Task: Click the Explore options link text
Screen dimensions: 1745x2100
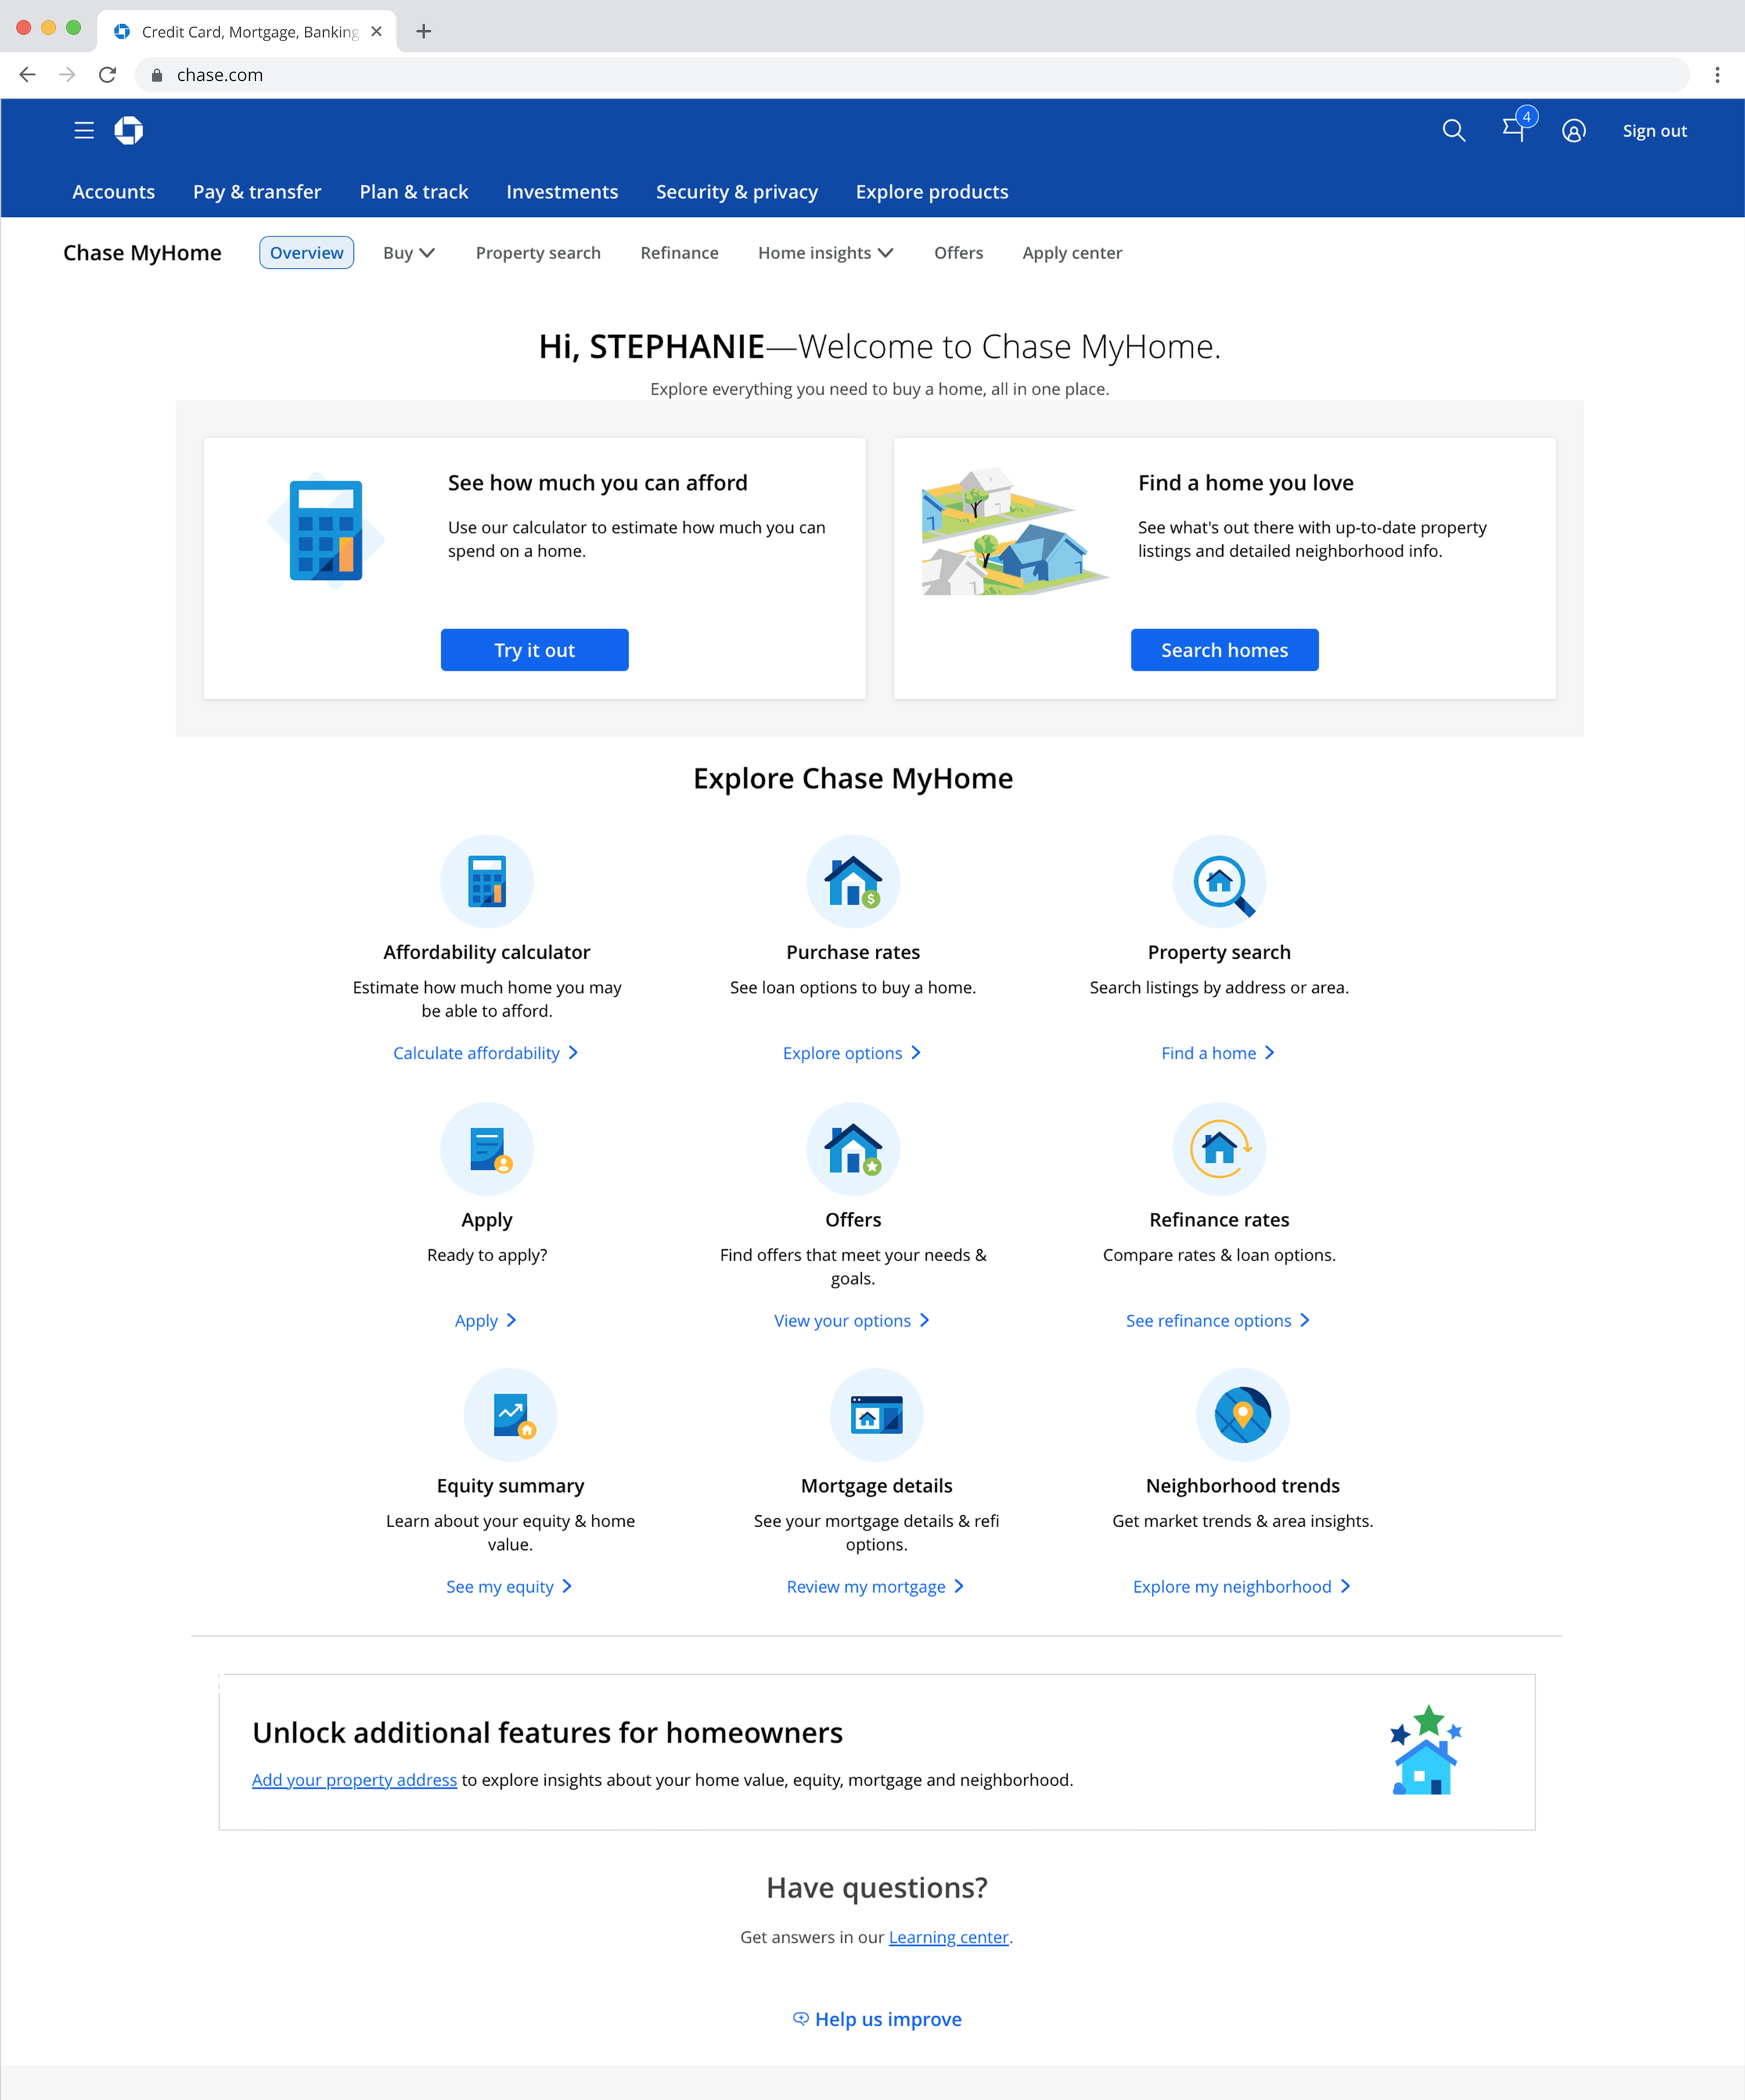Action: click(843, 1053)
